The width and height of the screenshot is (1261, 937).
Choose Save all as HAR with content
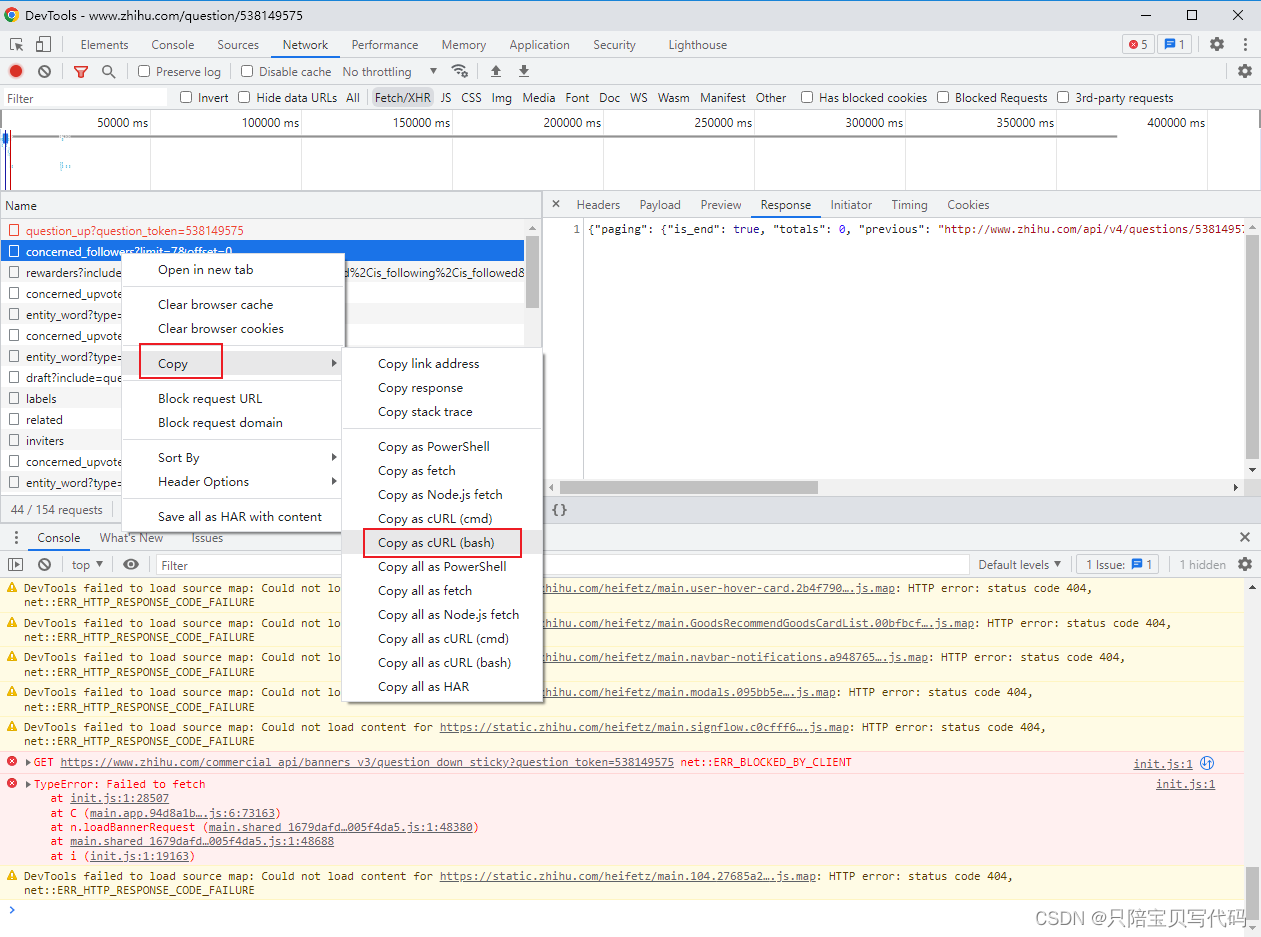(232, 516)
